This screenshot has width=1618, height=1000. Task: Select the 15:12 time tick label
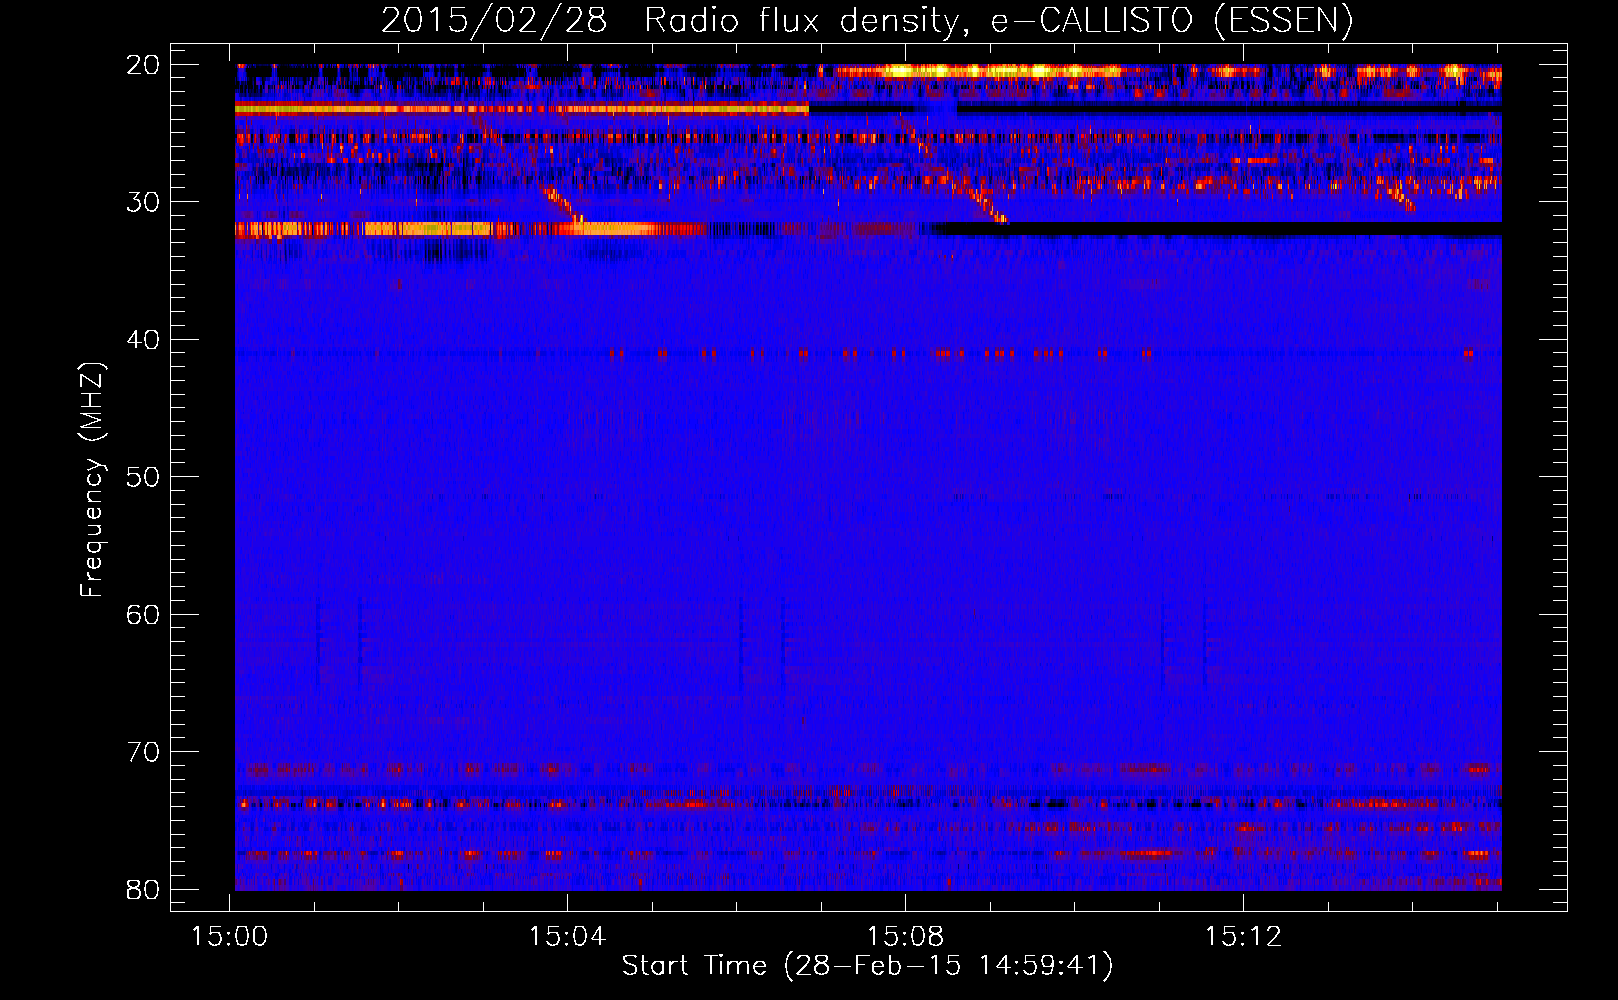pos(1243,937)
